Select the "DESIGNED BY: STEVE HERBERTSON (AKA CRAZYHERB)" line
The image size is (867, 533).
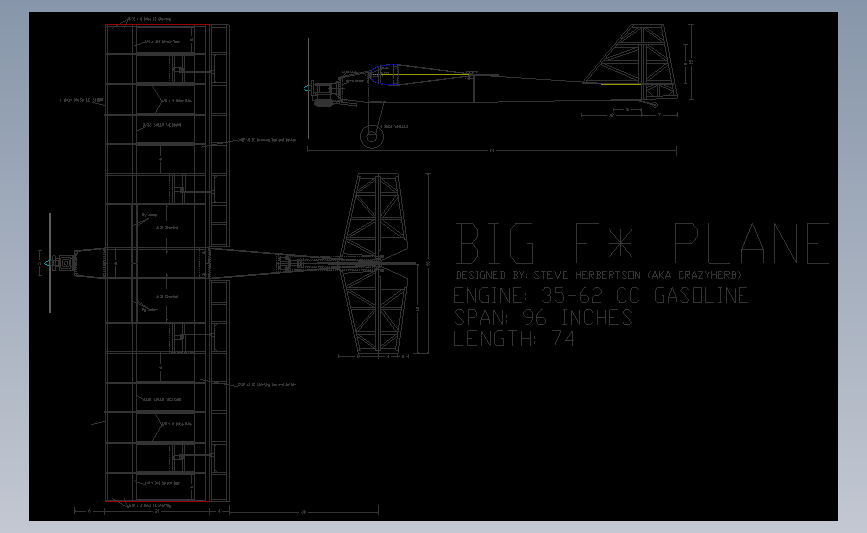coord(598,275)
